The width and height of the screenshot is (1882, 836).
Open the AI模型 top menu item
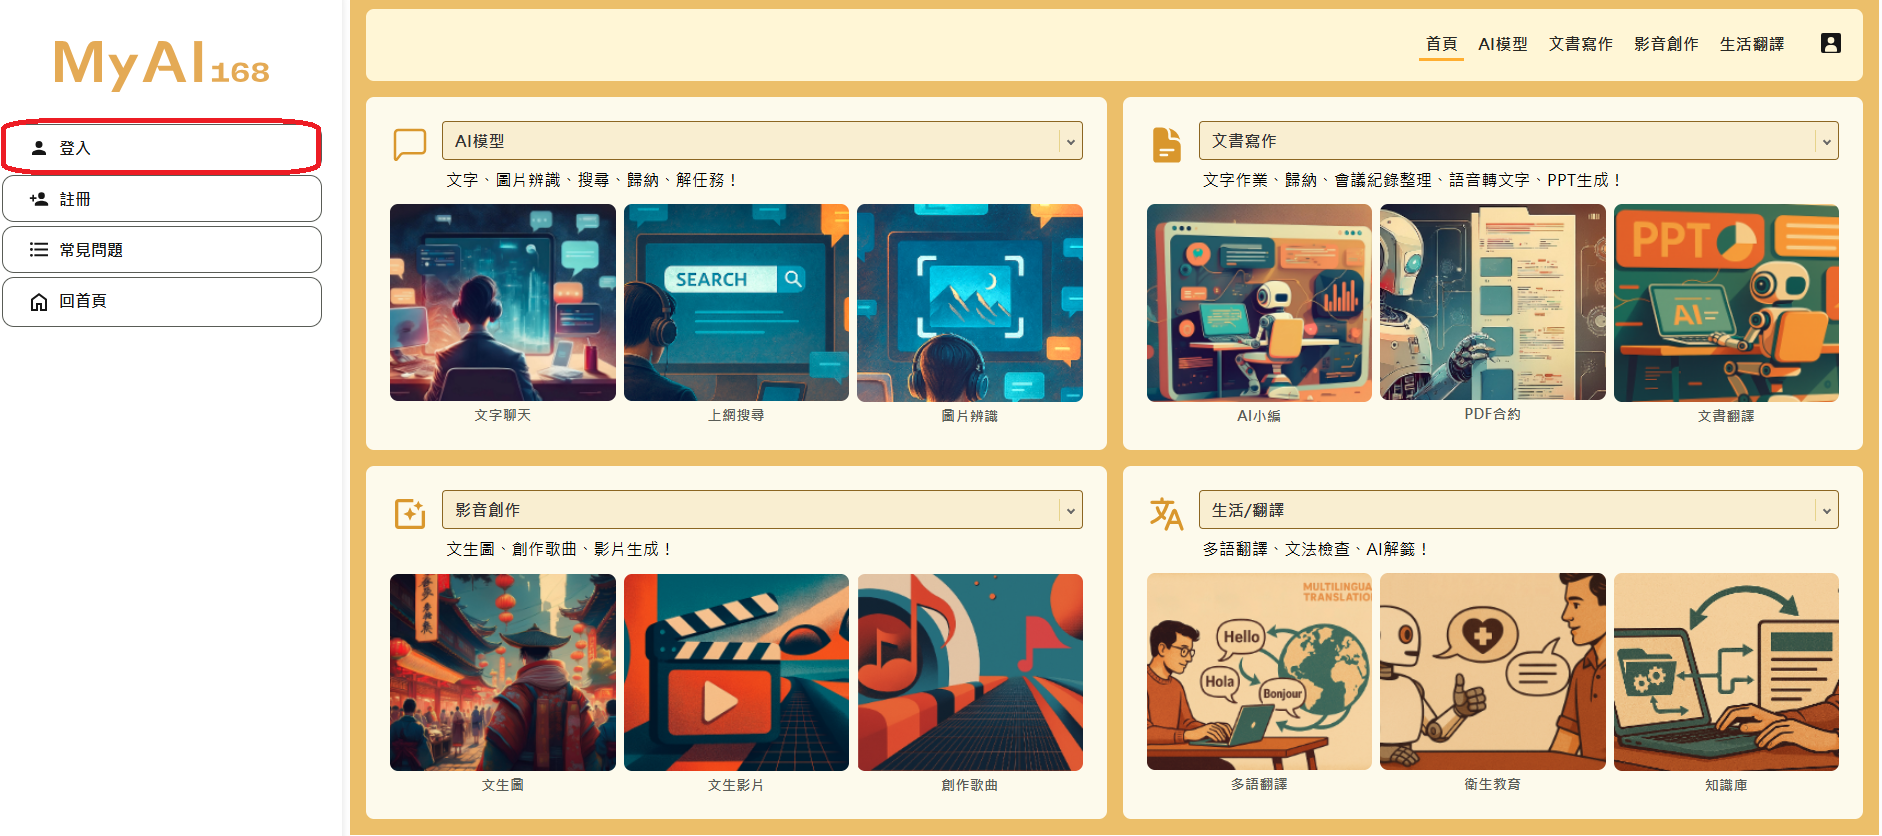pos(1502,44)
